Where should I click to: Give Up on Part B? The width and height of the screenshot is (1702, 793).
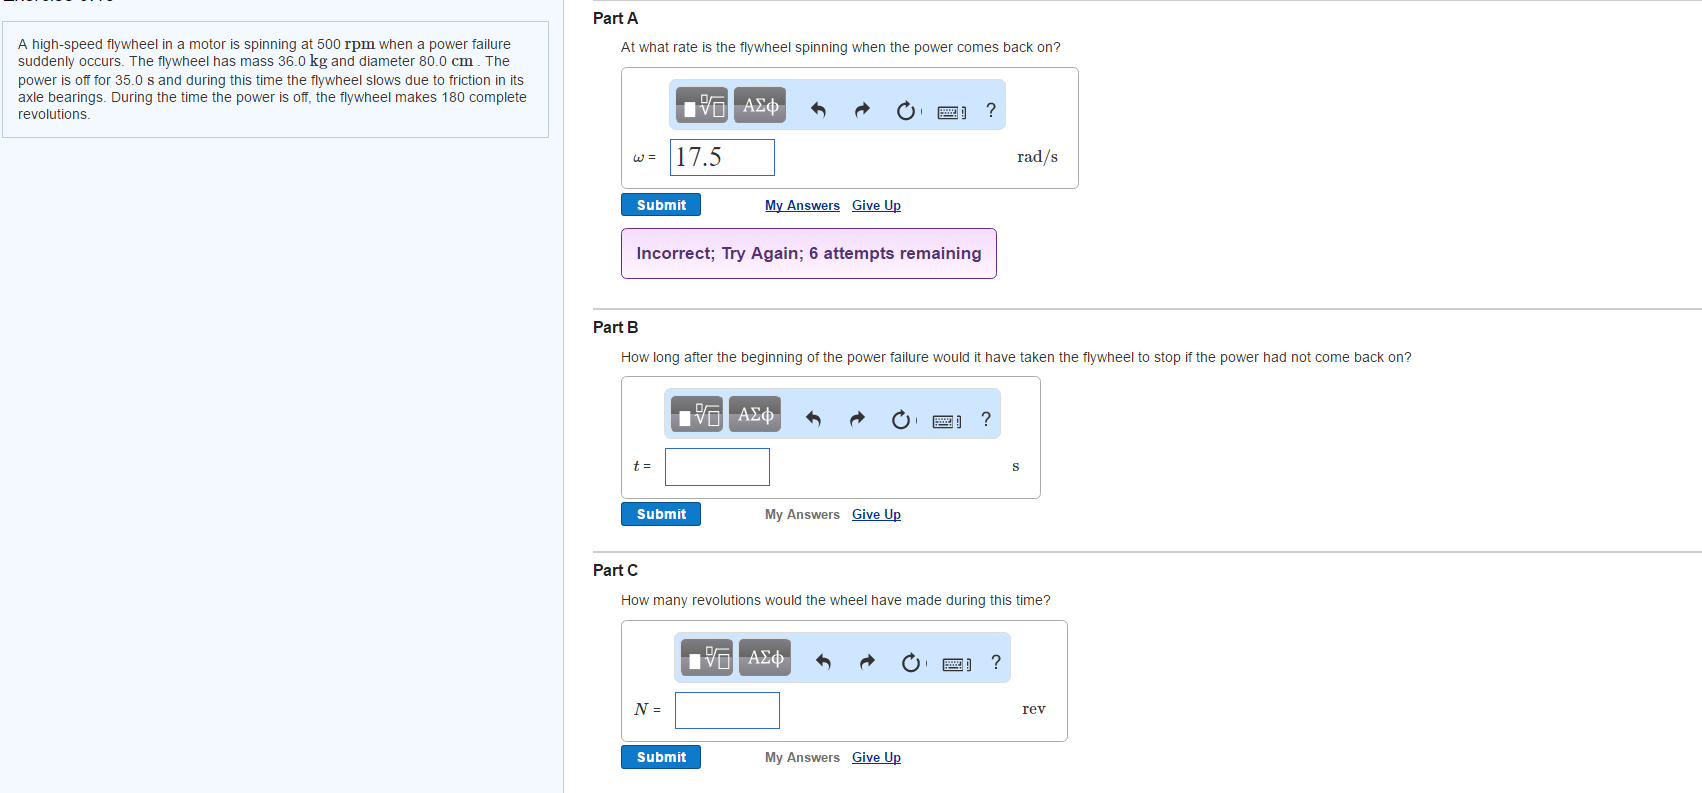tap(876, 515)
